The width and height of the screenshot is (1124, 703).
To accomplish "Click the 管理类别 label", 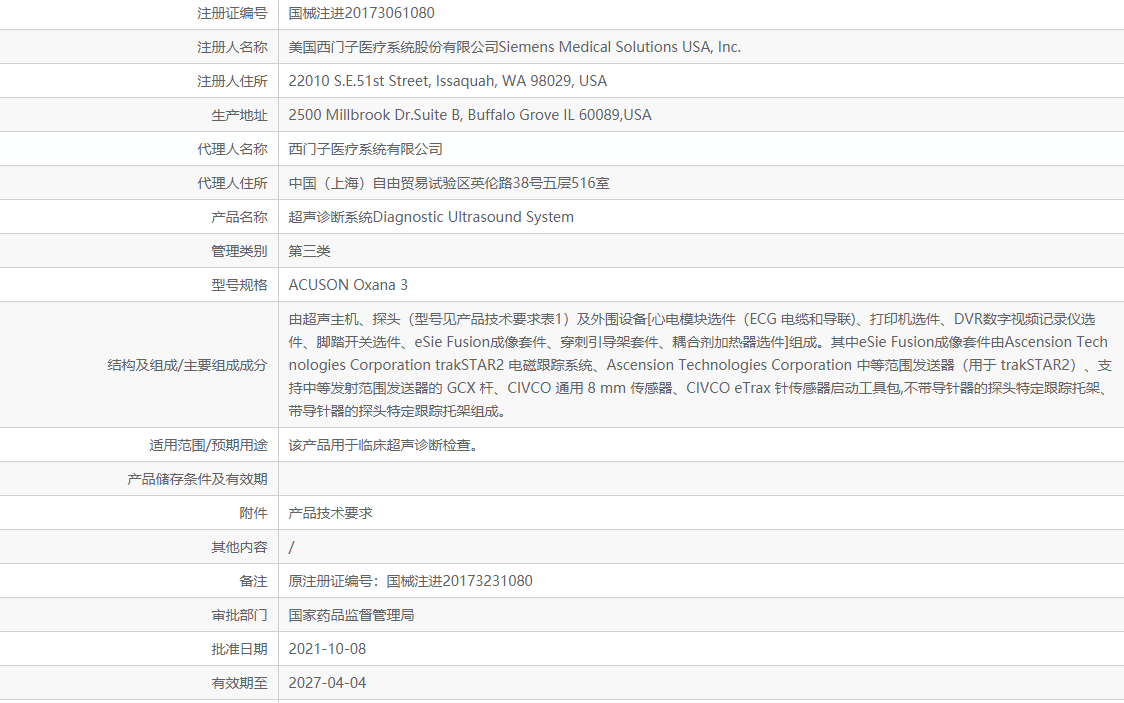I will pos(239,252).
